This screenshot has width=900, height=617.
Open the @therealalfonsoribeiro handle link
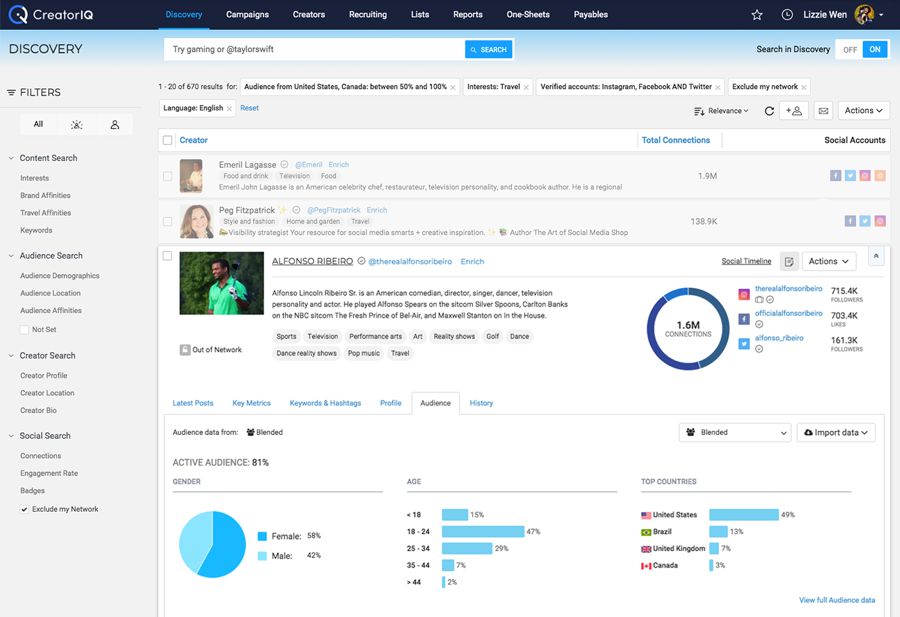410,262
